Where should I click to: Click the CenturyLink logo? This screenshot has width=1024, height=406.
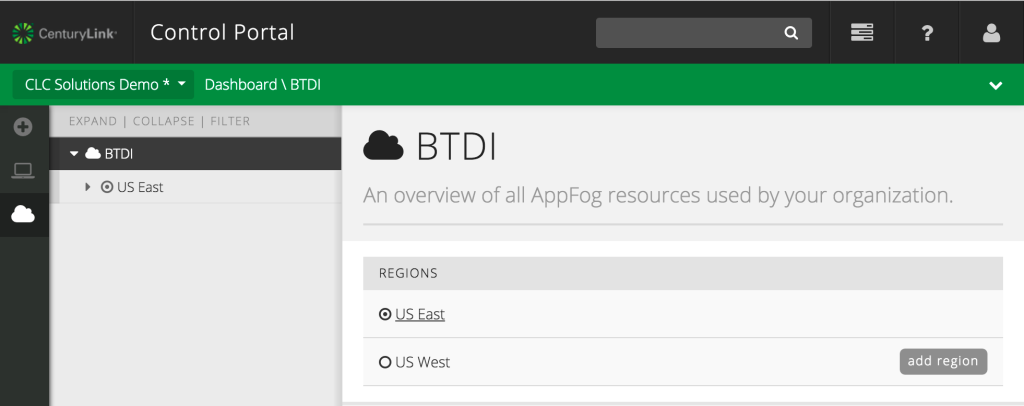(x=65, y=33)
